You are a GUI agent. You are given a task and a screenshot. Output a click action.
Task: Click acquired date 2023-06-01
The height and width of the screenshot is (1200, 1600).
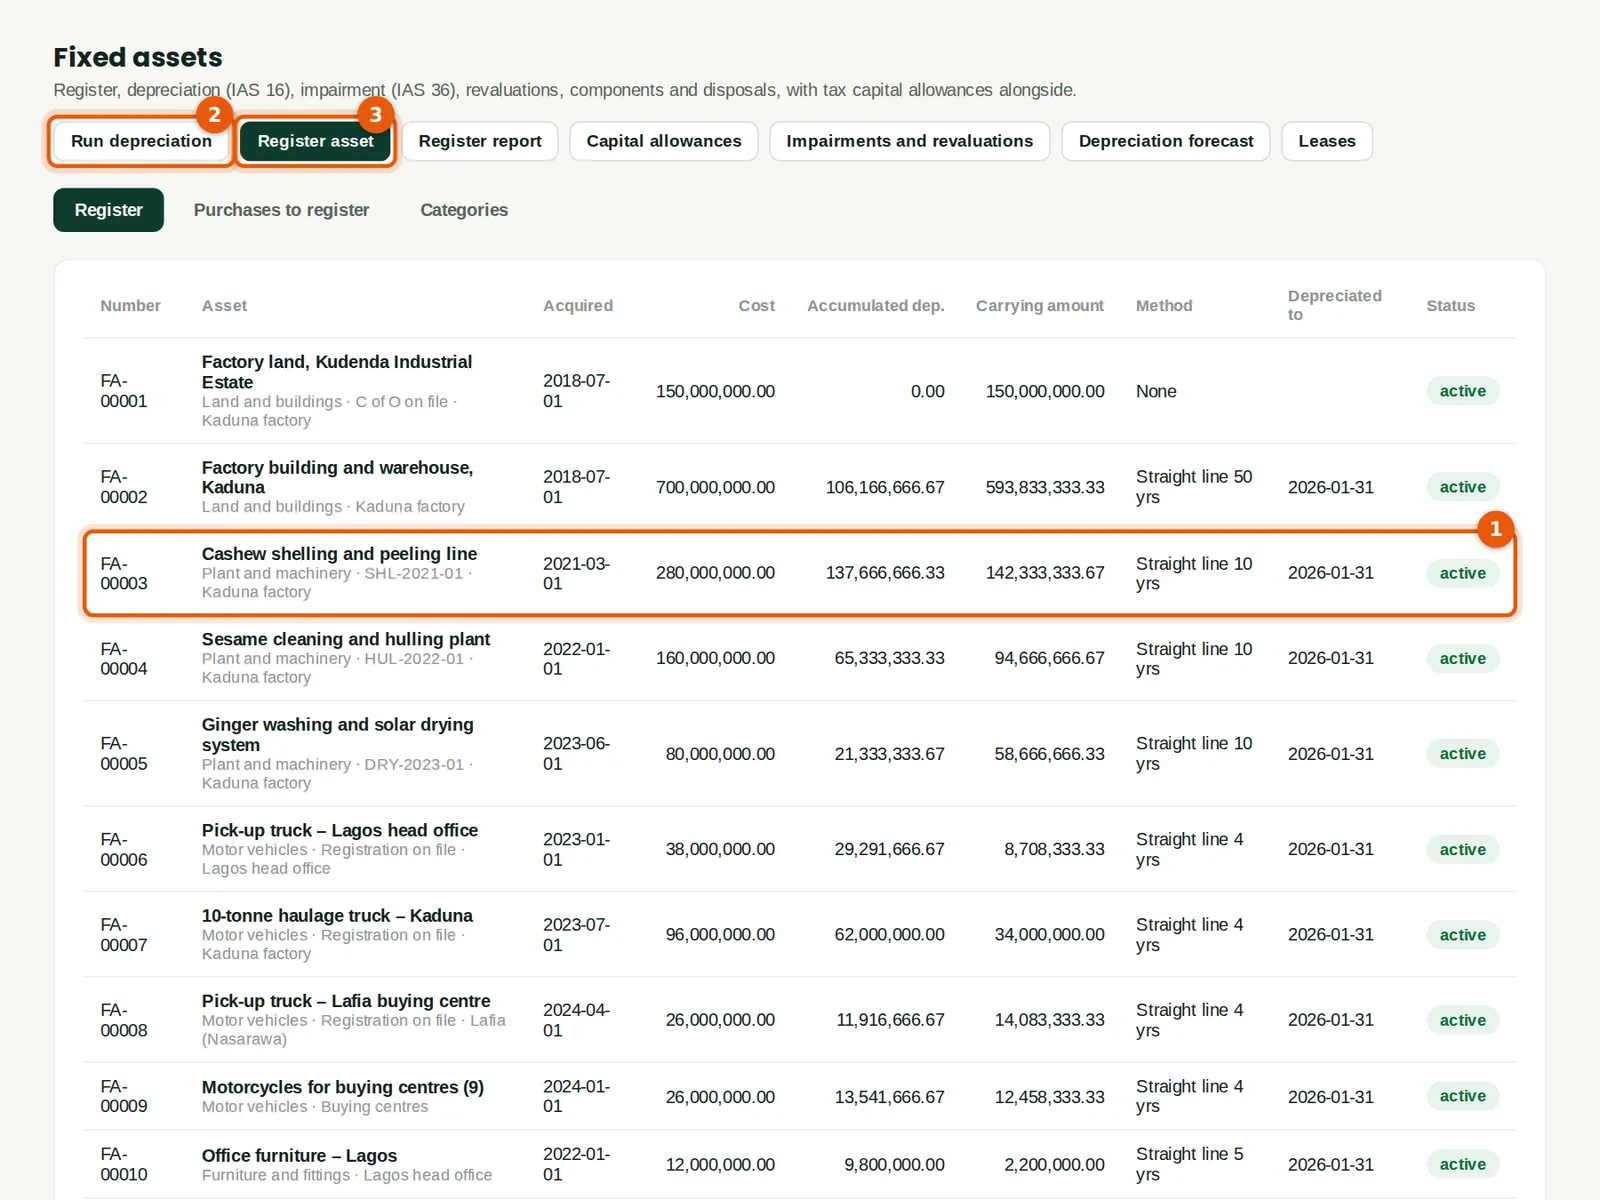point(576,753)
